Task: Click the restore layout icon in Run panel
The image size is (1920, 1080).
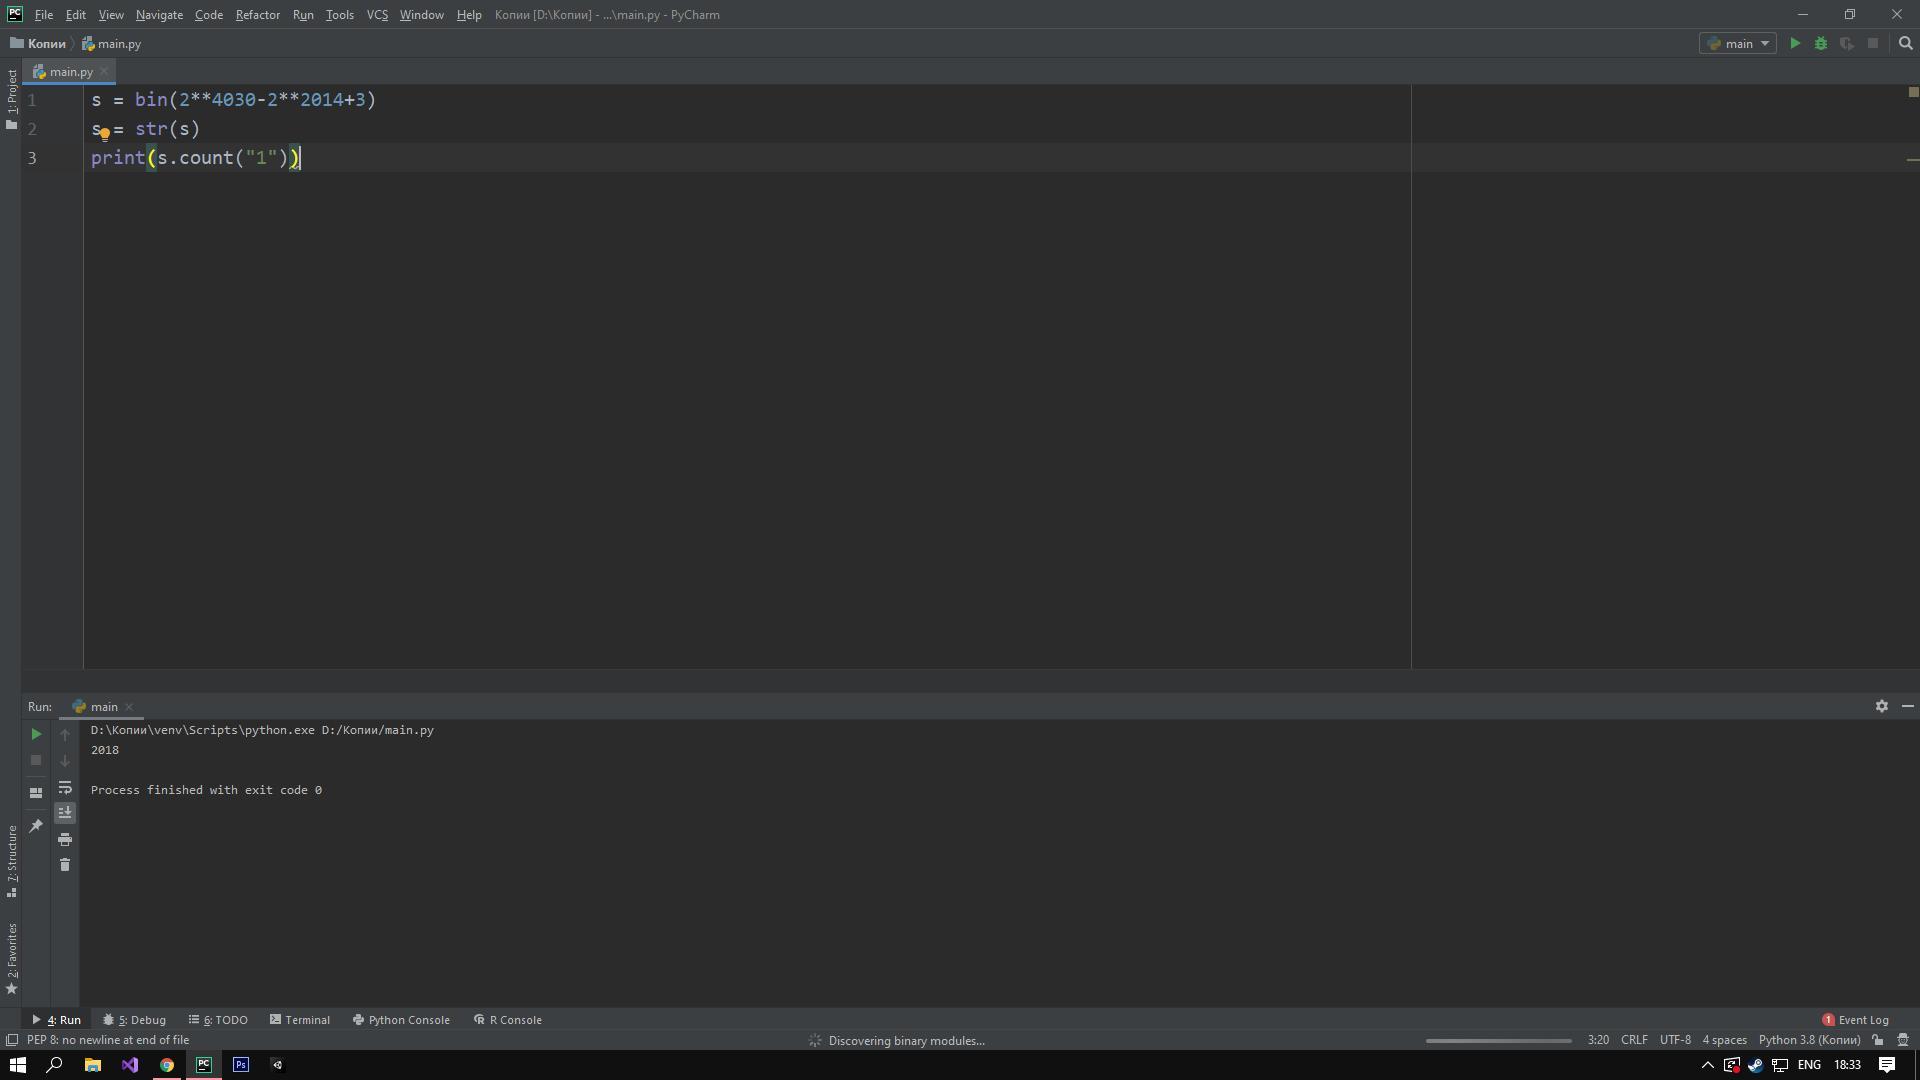Action: point(36,793)
